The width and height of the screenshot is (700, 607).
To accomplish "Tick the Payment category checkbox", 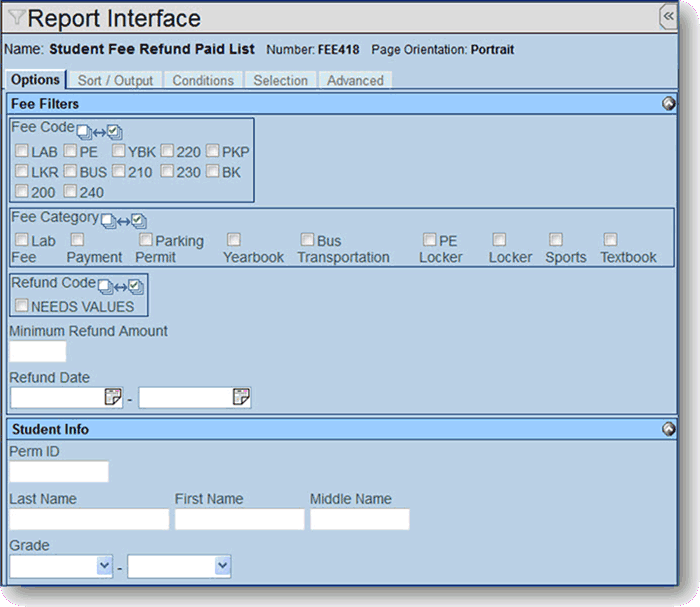I will [x=77, y=240].
